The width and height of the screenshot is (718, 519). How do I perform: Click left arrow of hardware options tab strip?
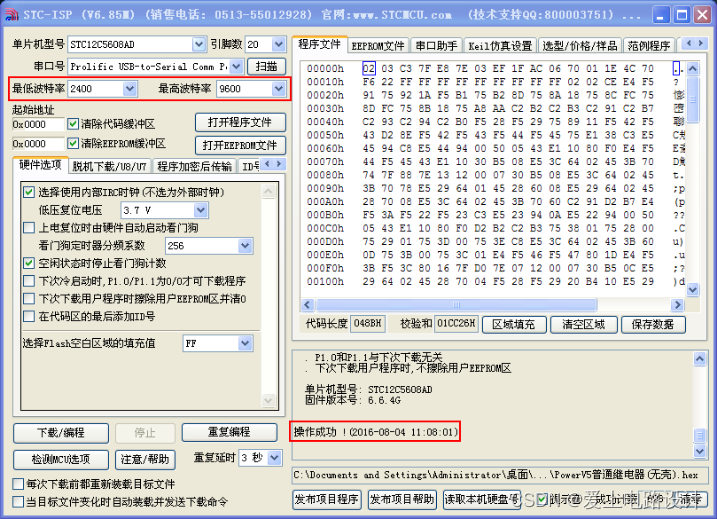pos(267,164)
